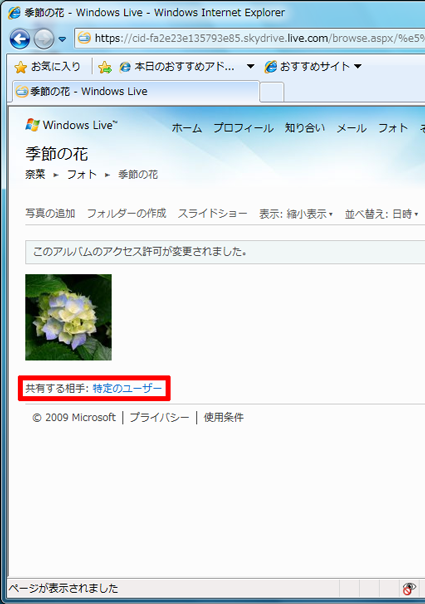425x604 pixels.
Task: Open the hydrangea photo thumbnail
Action: 69,317
